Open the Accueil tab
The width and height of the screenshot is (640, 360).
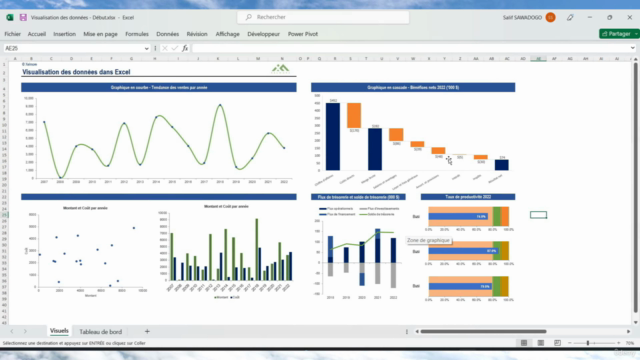click(37, 34)
